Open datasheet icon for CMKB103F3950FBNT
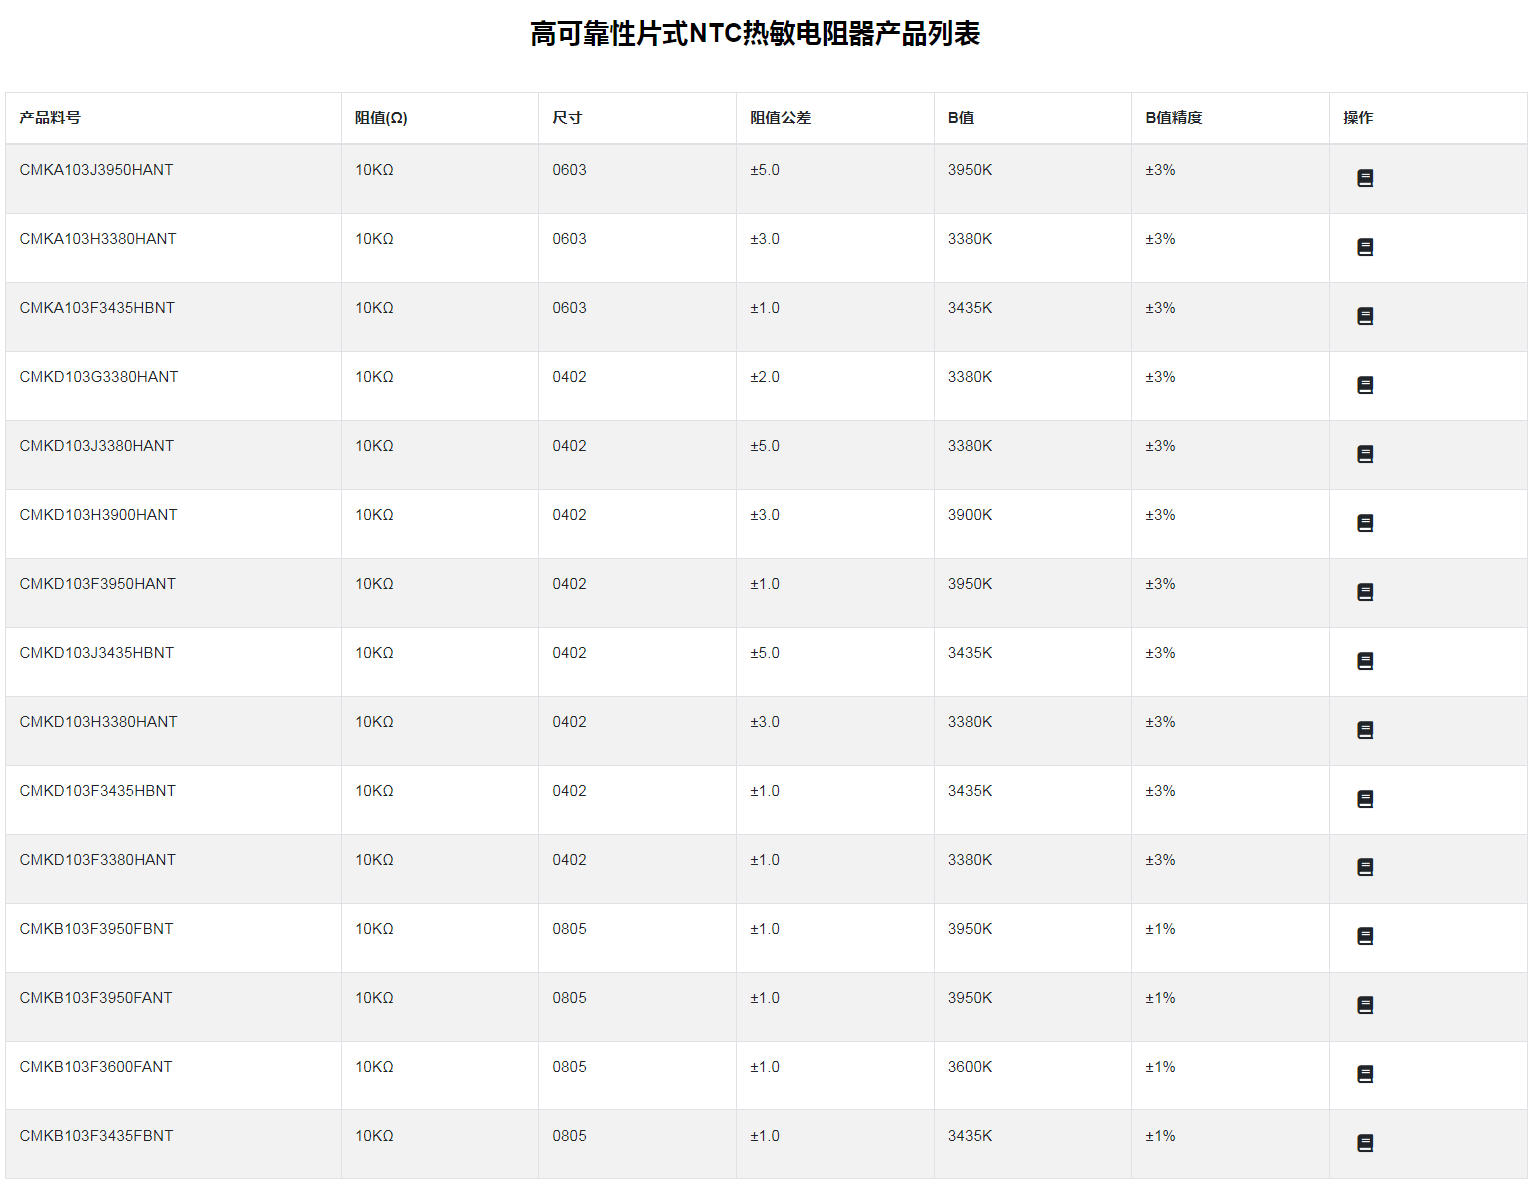 pyautogui.click(x=1364, y=936)
